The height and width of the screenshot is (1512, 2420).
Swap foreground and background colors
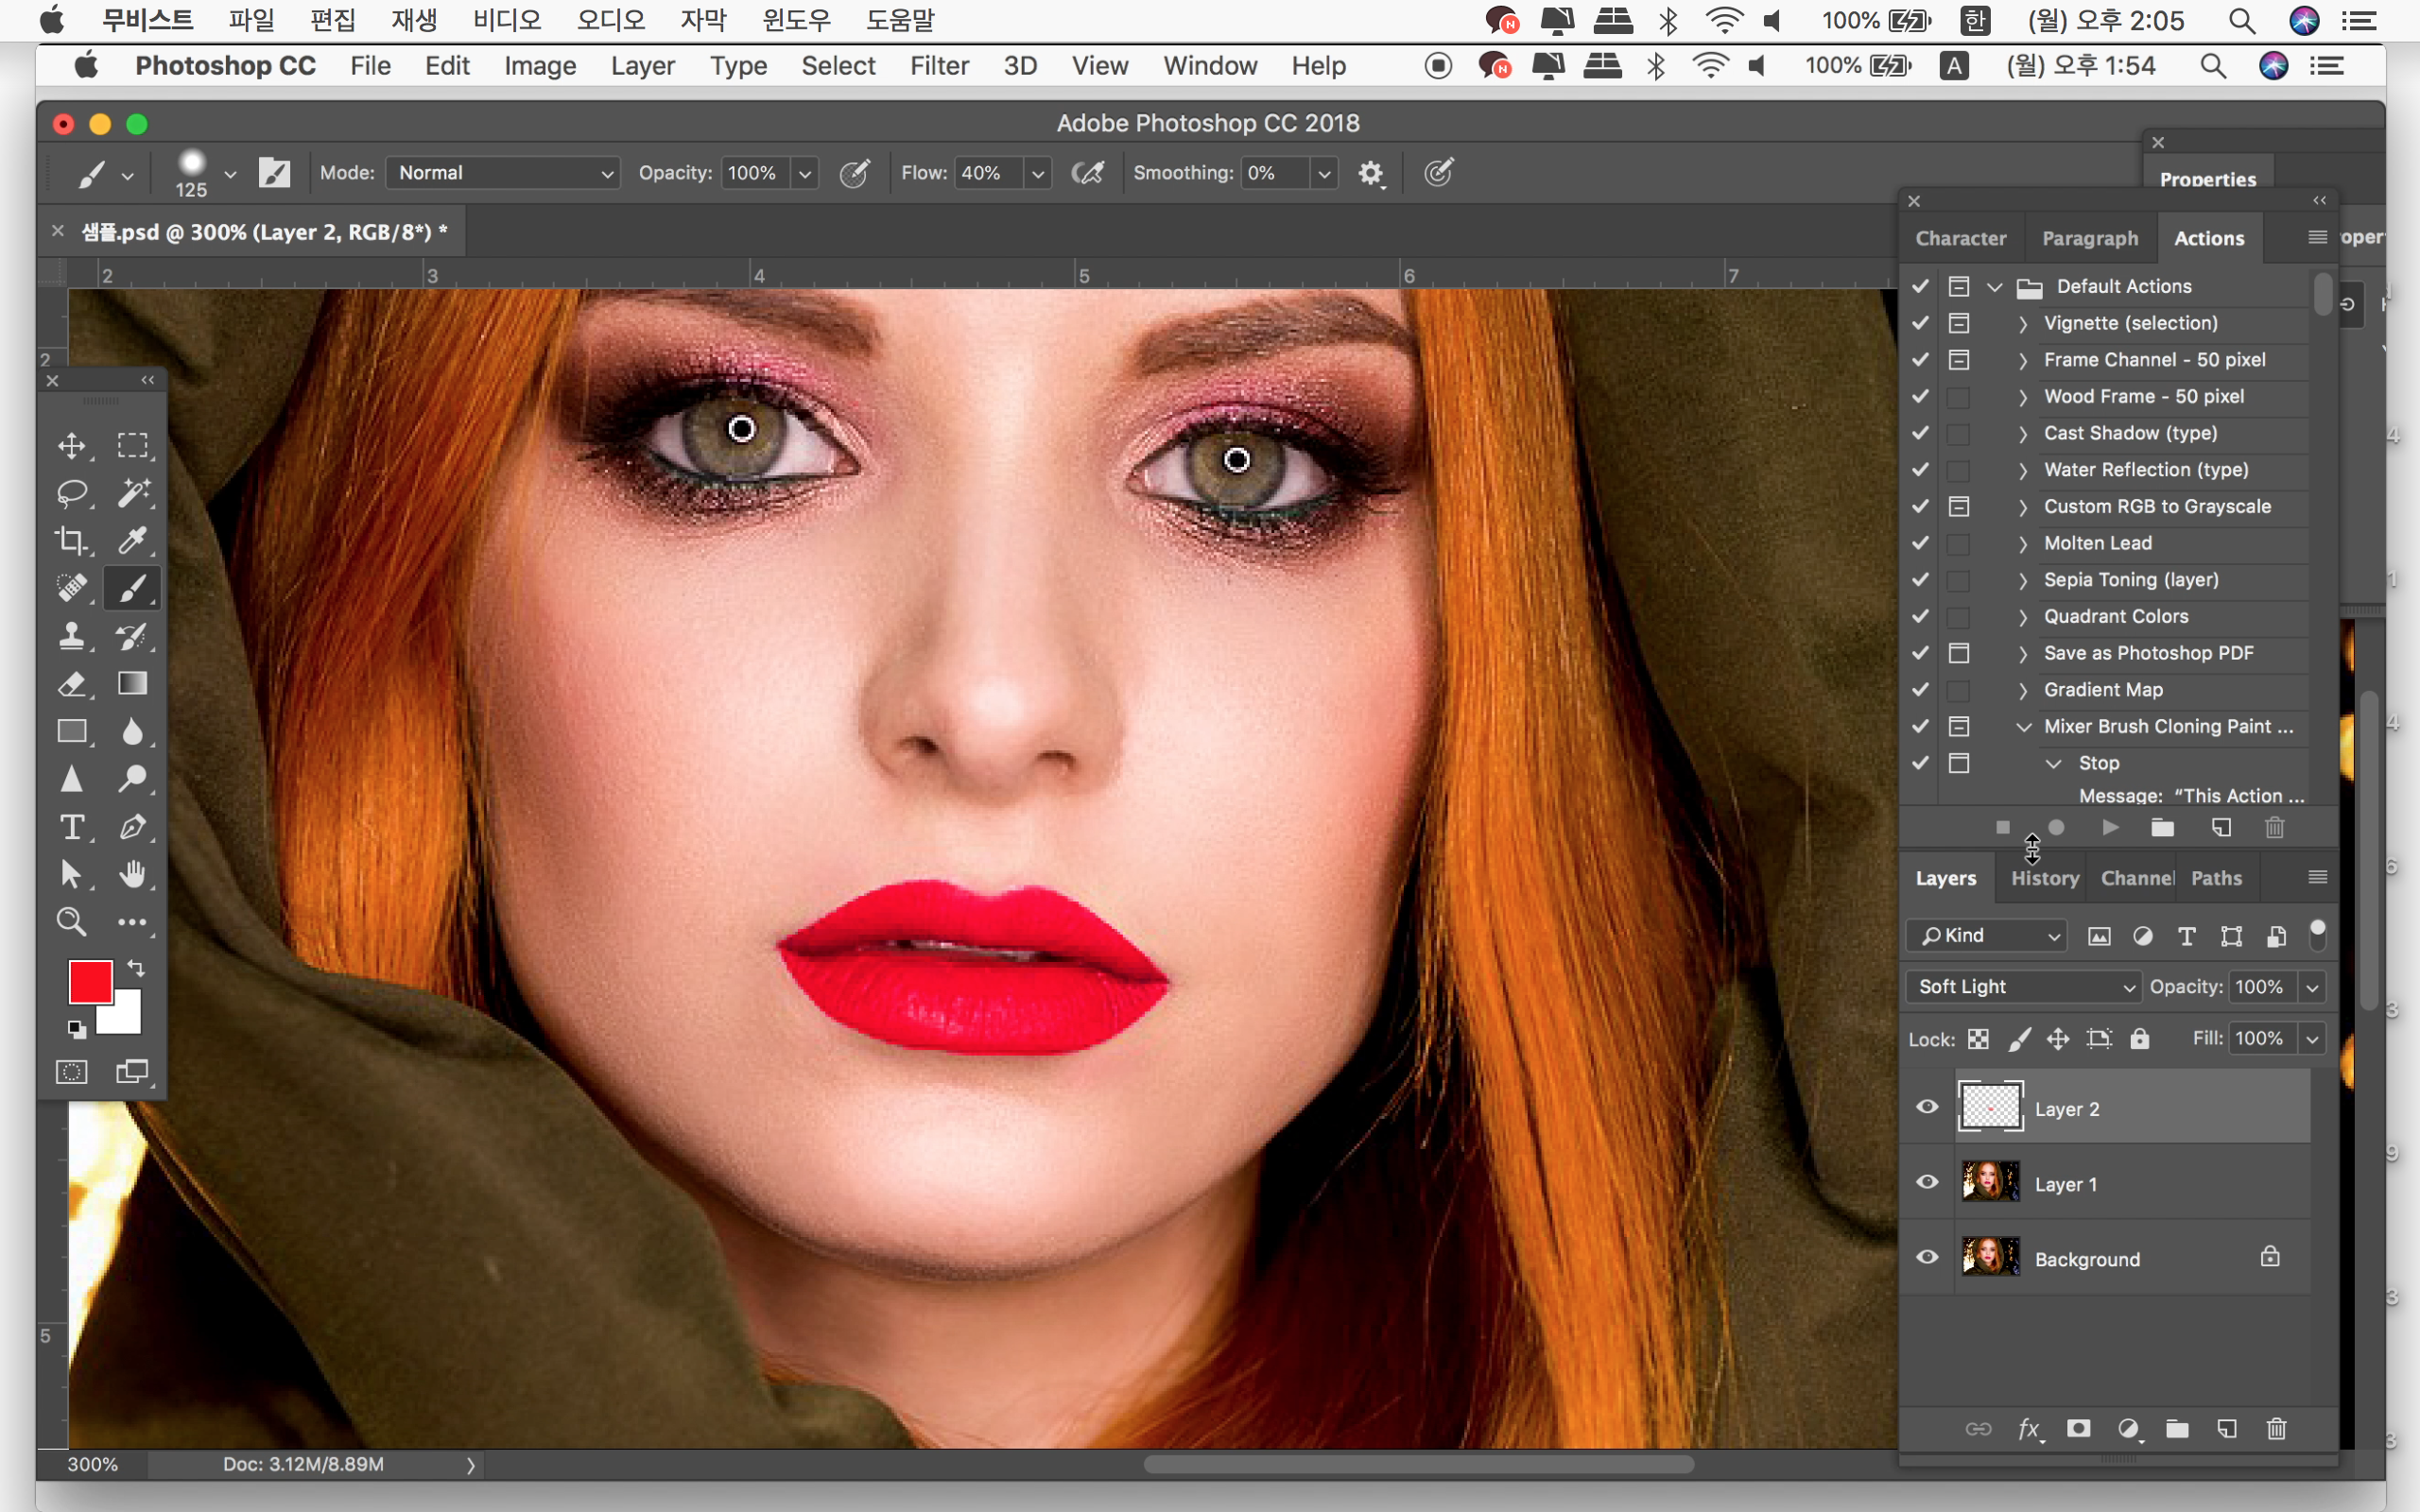pyautogui.click(x=136, y=968)
